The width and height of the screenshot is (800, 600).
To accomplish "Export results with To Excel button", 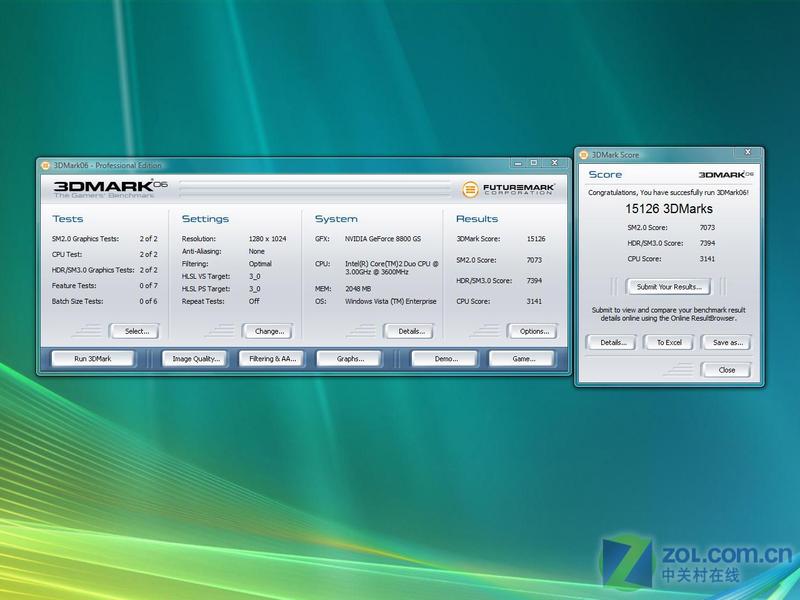I will tap(669, 342).
